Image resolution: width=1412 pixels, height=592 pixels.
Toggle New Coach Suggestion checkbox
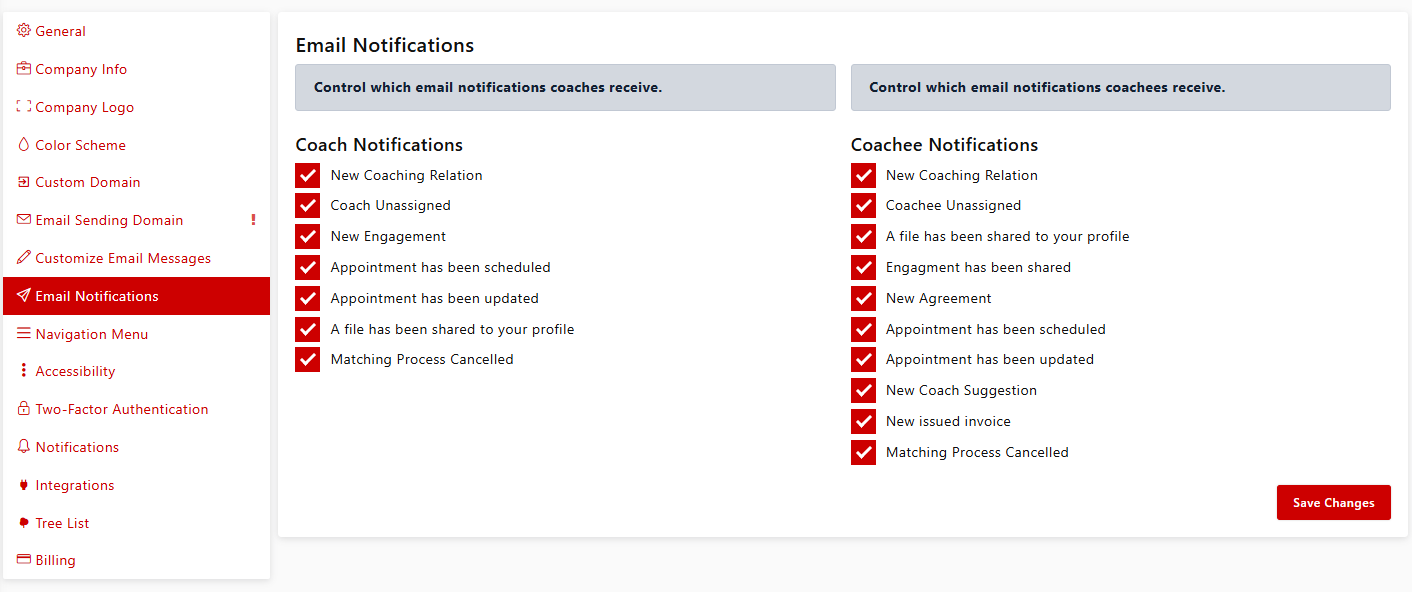863,391
